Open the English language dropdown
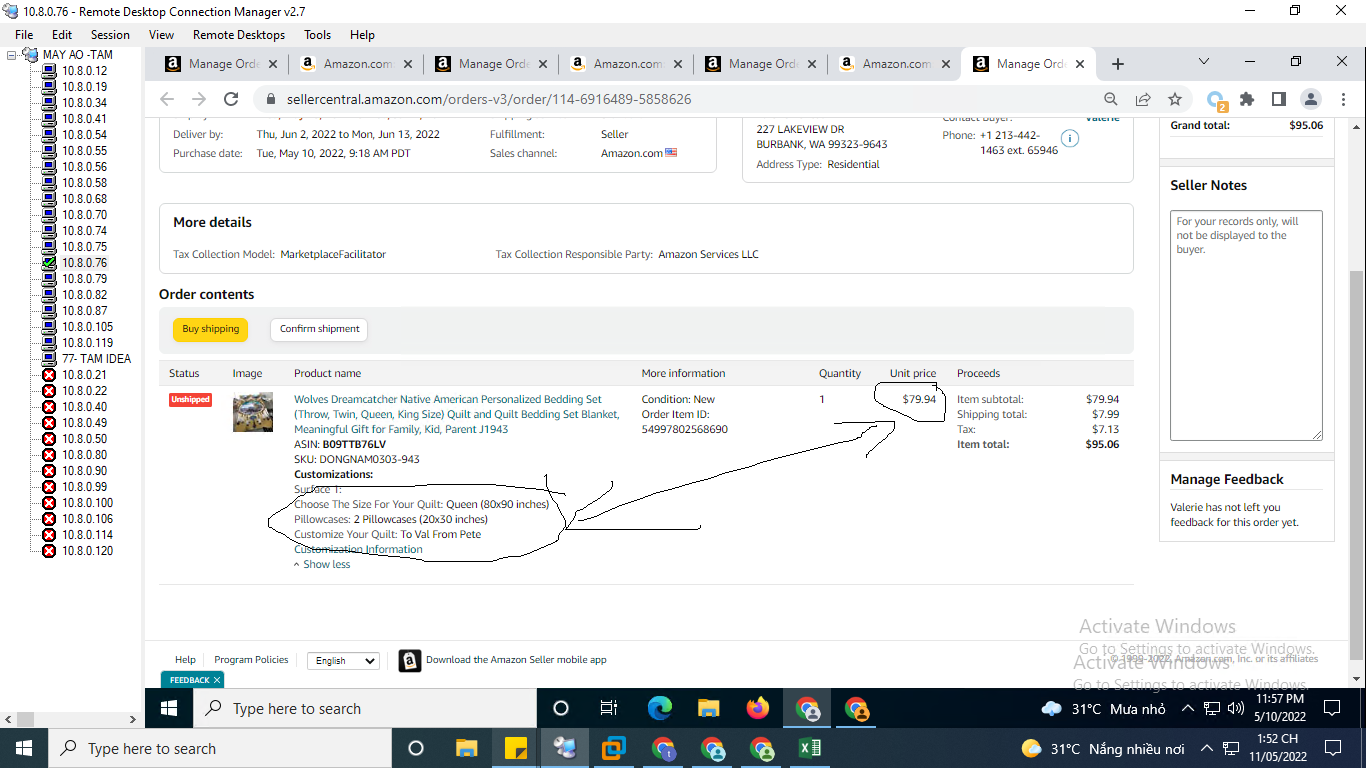 pos(343,660)
